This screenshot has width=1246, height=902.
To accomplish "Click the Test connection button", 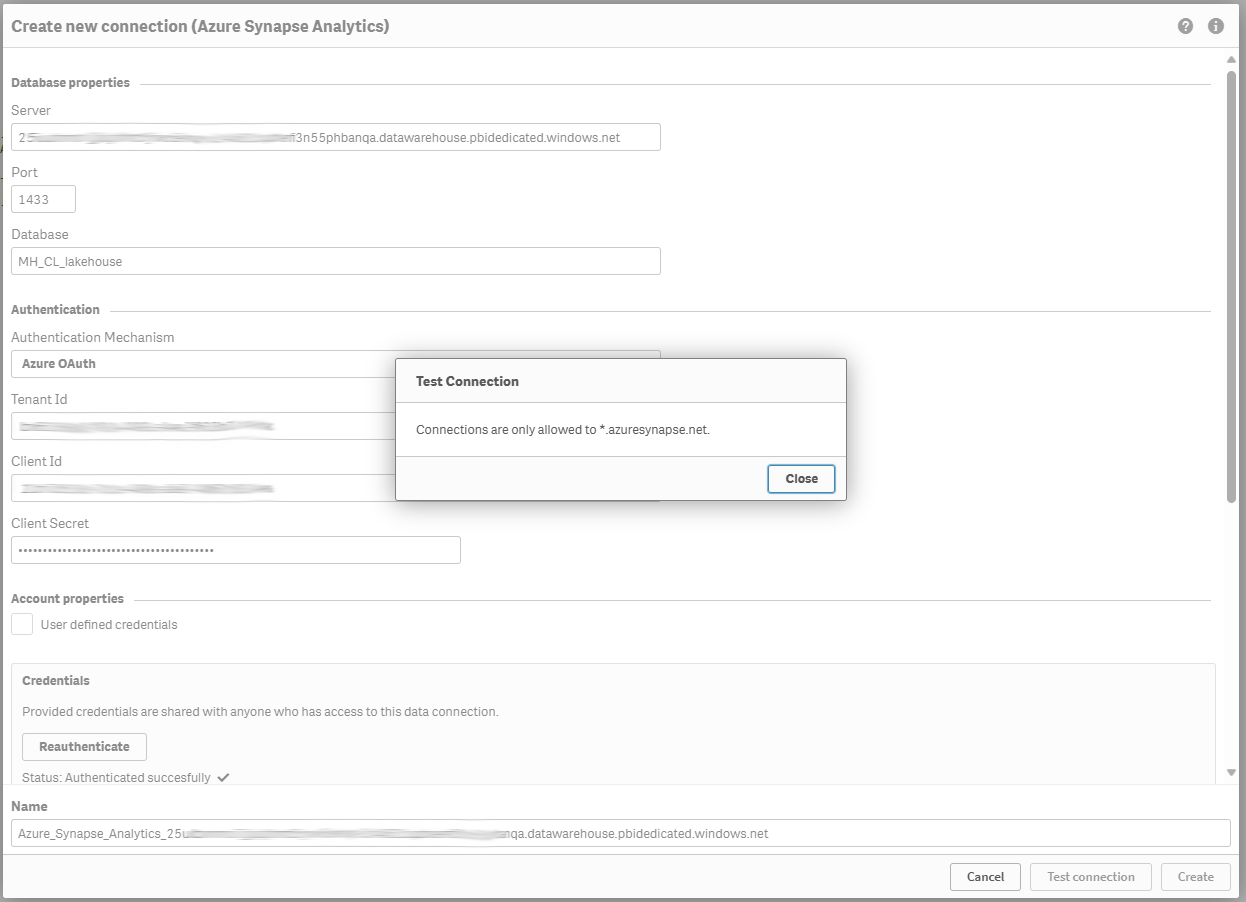I will [x=1090, y=877].
